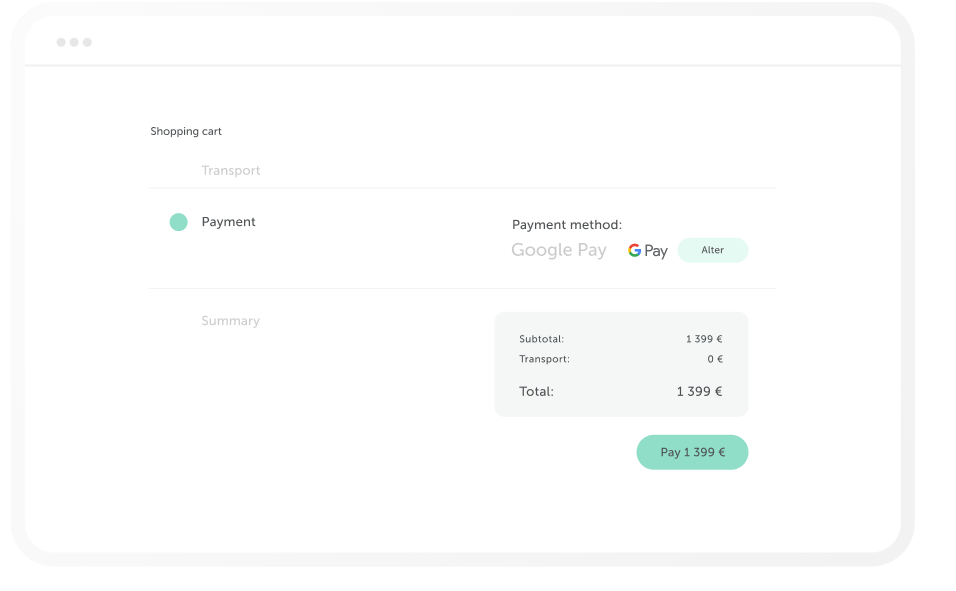Click the GPay badge next to payment method
Viewport: 956px width, 591px height.
647,250
